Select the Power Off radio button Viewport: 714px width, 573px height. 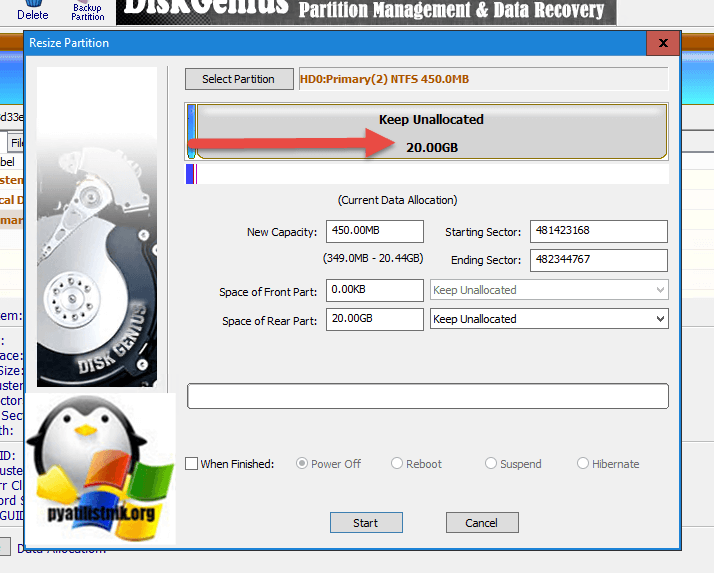[301, 464]
